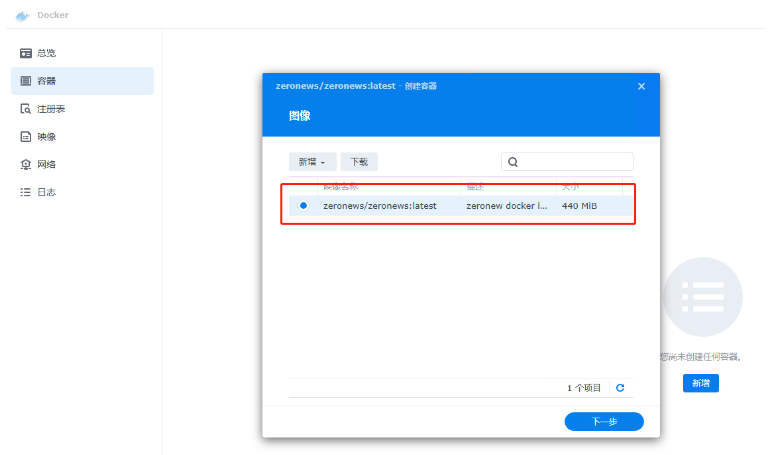This screenshot has height=455, width=773.
Task: Click the 总览 overview sidebar icon
Action: [26, 53]
